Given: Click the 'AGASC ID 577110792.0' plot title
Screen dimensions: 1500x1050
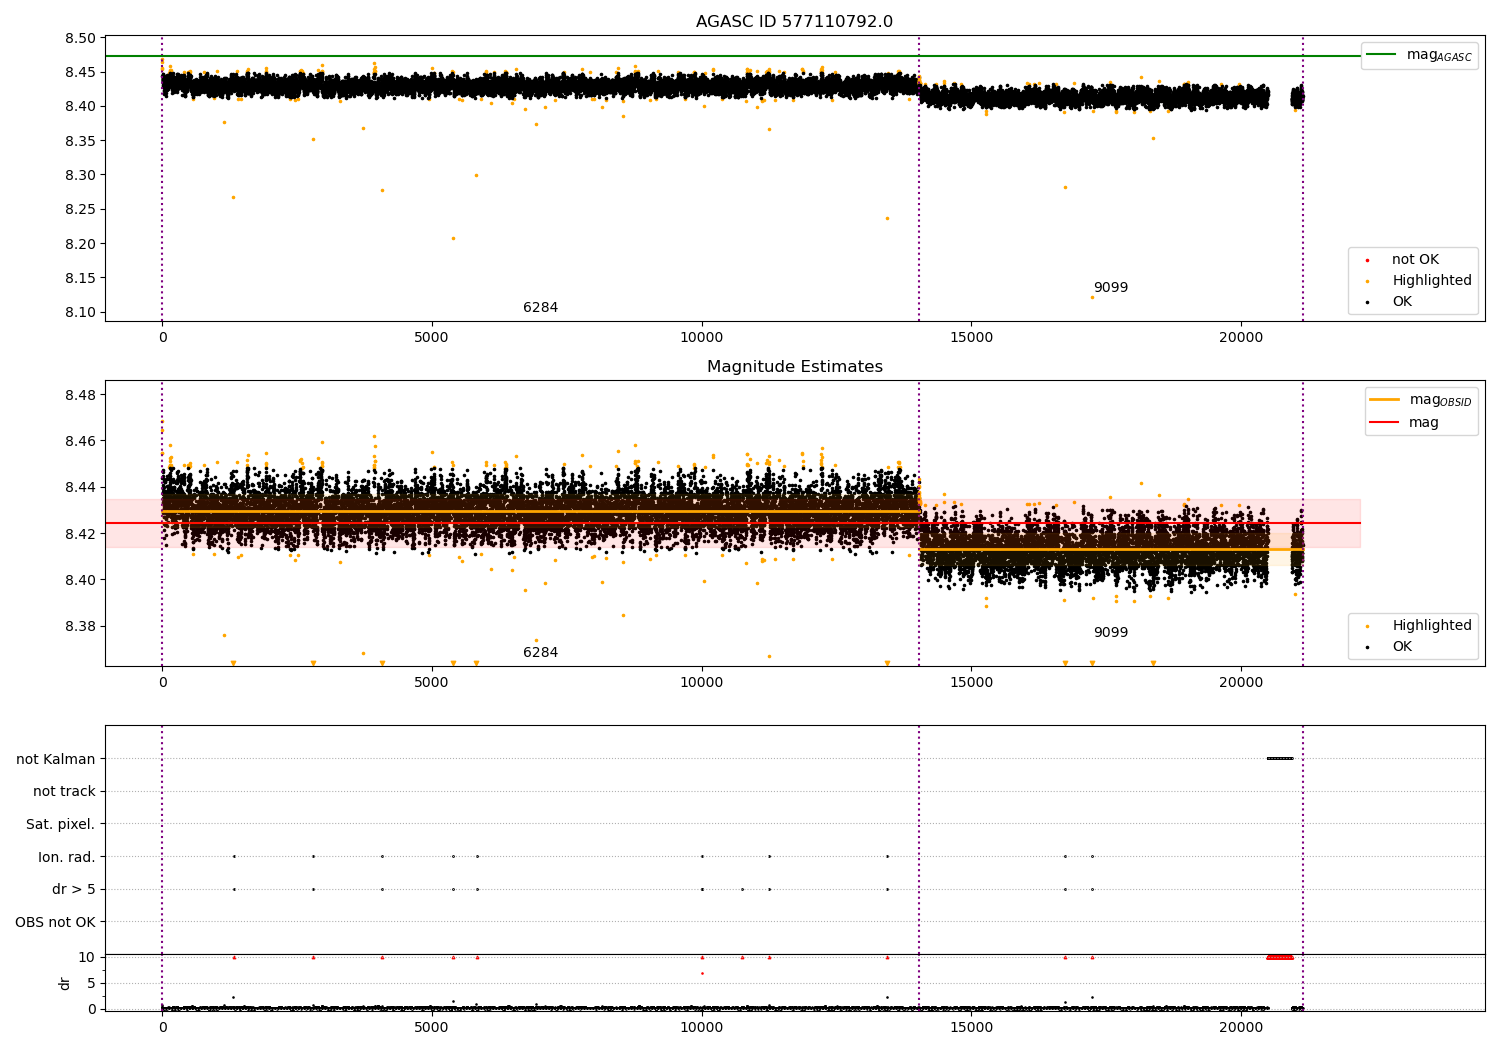Looking at the screenshot, I should click(x=794, y=22).
